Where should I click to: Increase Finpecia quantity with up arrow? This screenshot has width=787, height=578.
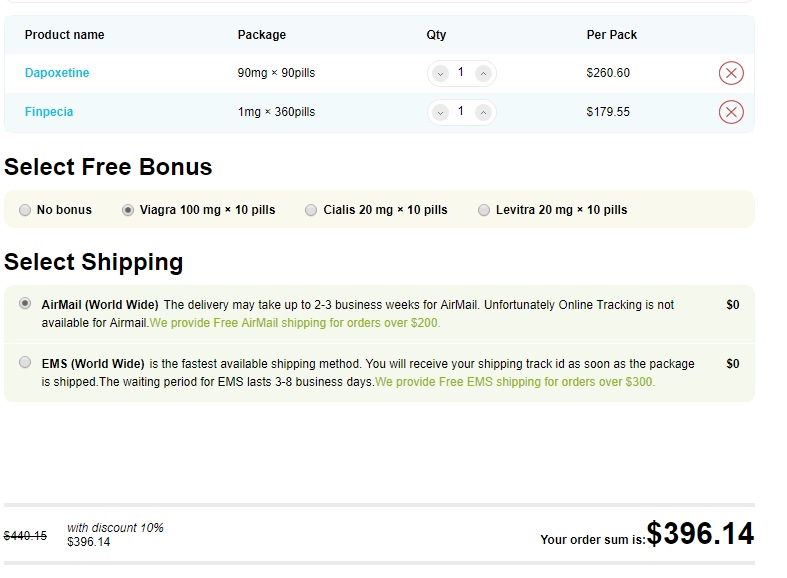(x=483, y=113)
